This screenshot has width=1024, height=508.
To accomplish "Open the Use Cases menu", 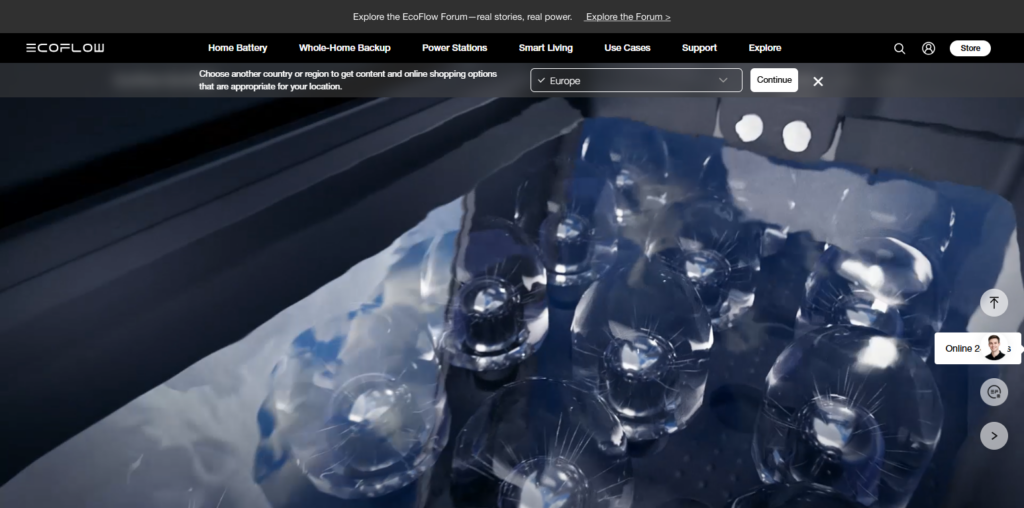I will pyautogui.click(x=627, y=48).
